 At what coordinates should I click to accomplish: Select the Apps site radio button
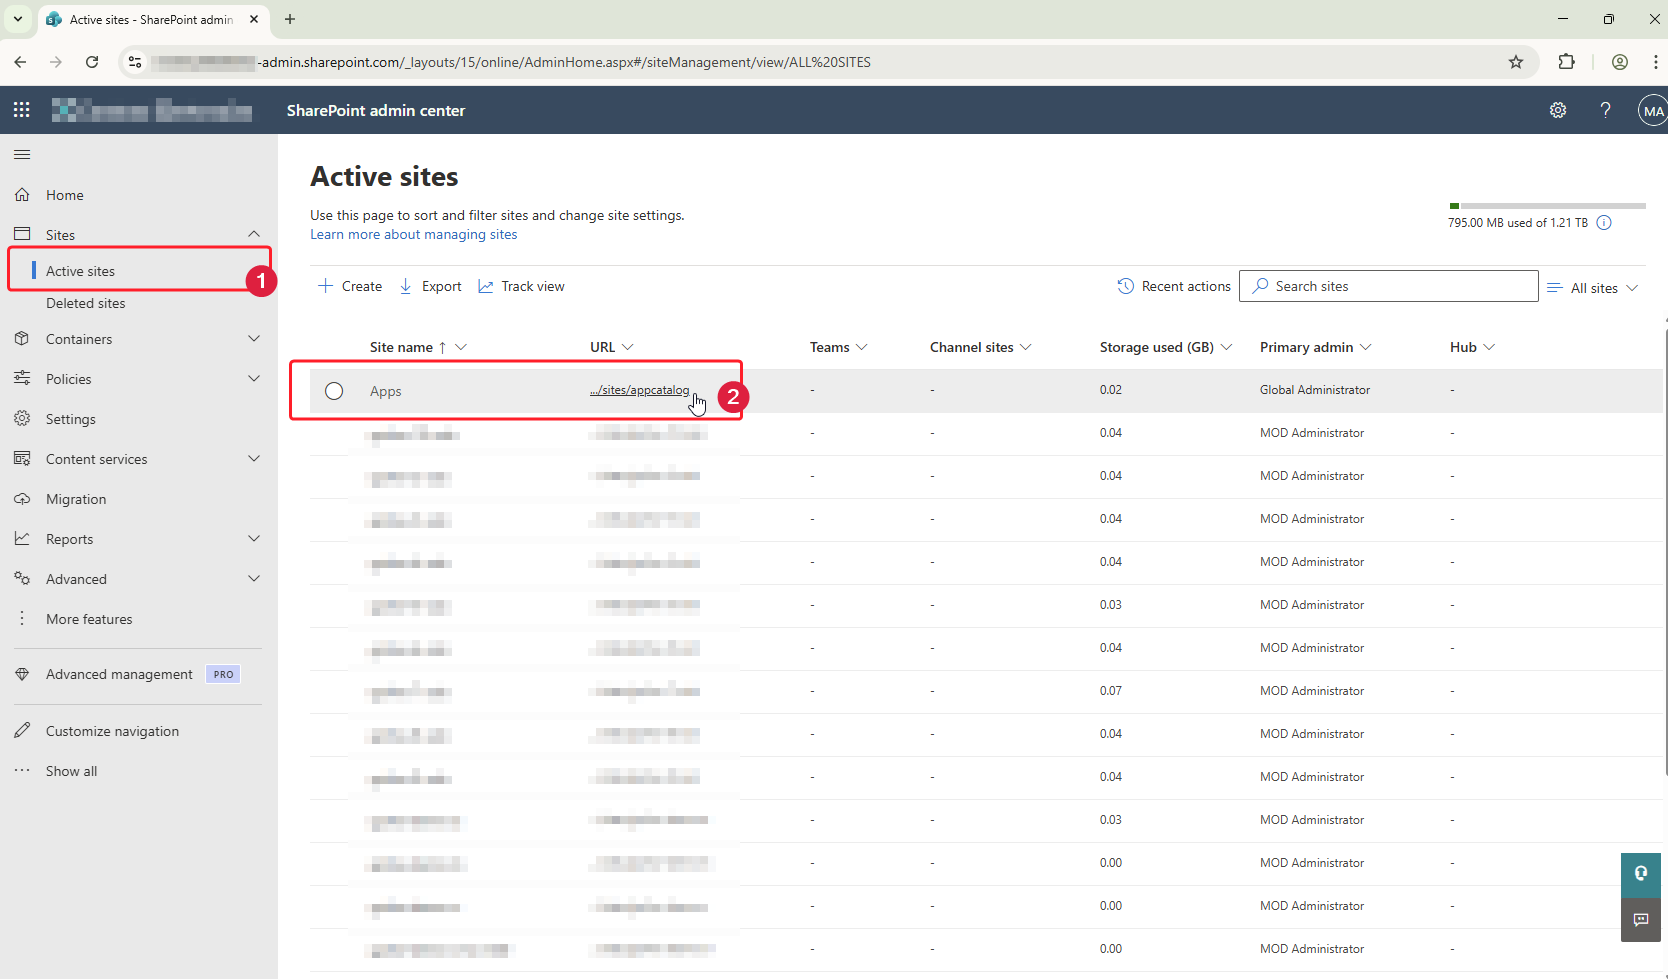pyautogui.click(x=334, y=391)
